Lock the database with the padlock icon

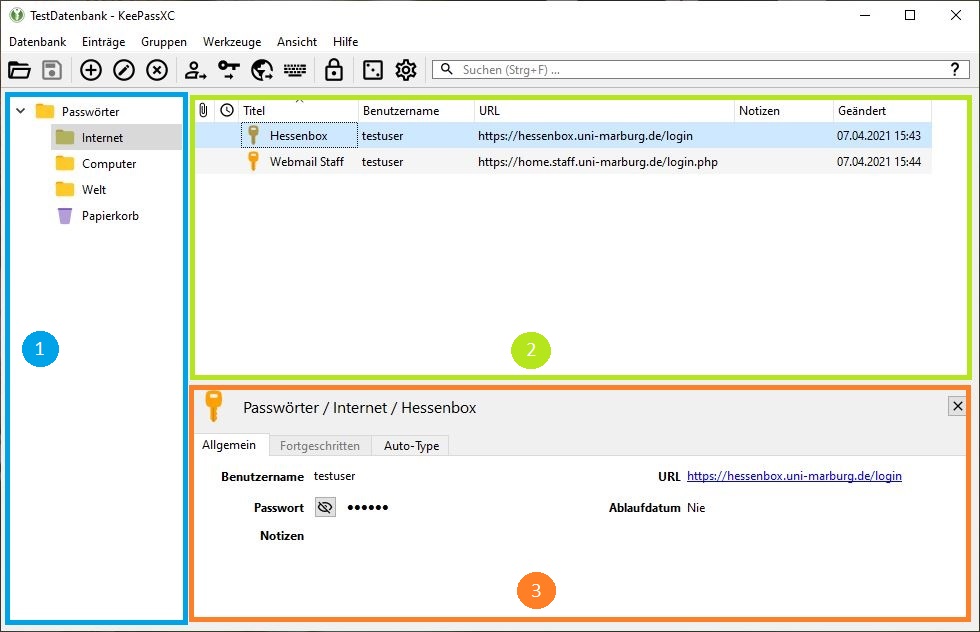pos(334,70)
